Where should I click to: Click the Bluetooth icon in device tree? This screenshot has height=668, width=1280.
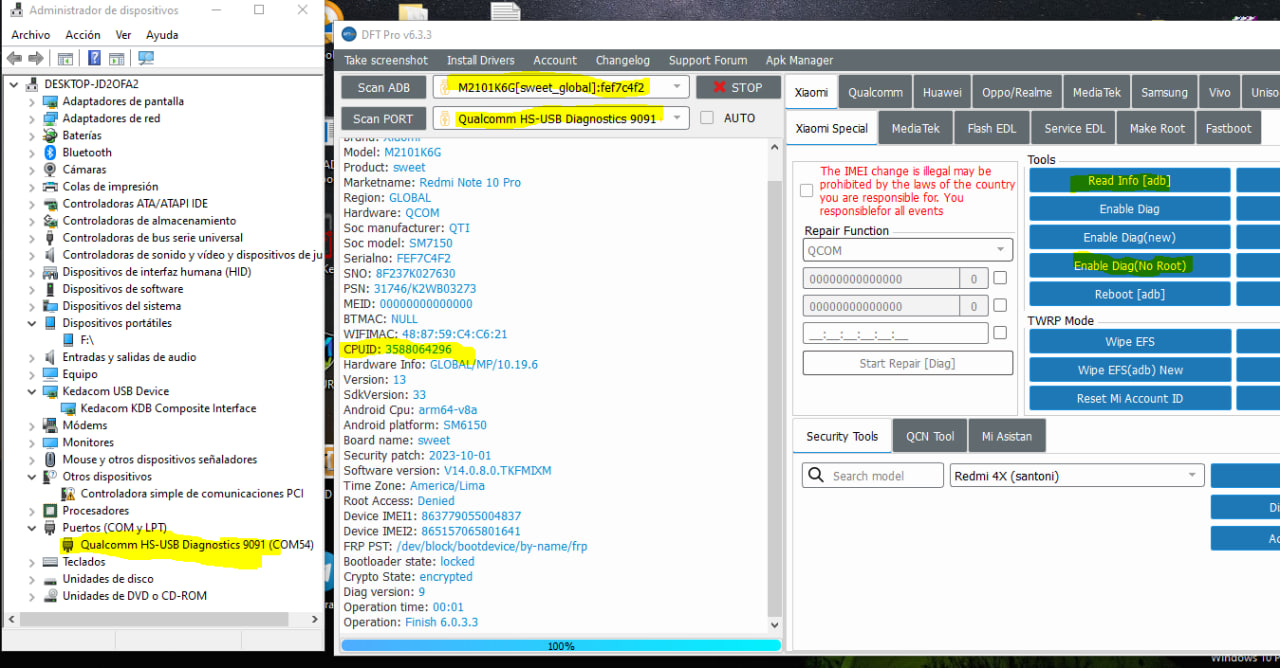50,152
